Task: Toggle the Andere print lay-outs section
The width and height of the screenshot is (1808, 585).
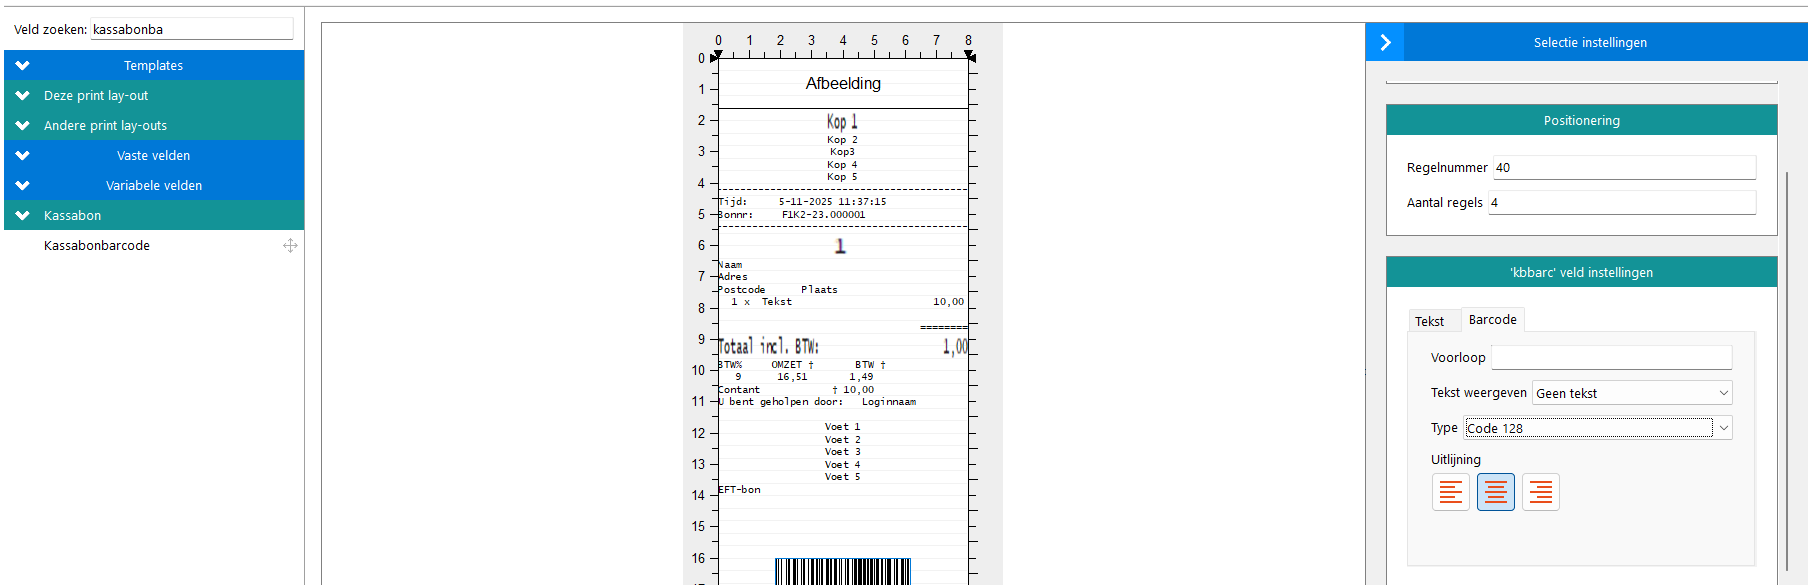Action: tap(23, 126)
